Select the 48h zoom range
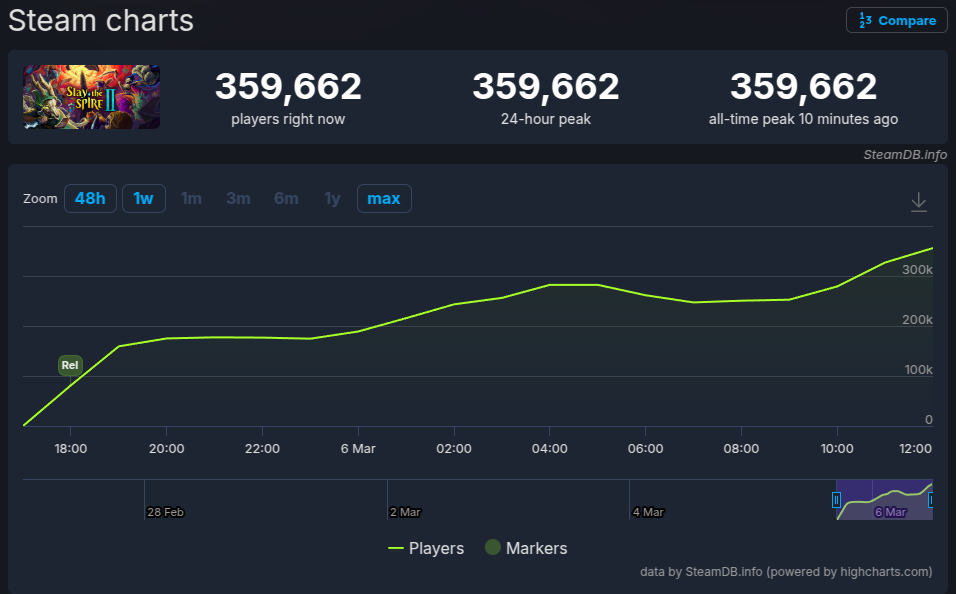Screen dimensions: 956x594 pyautogui.click(x=90, y=198)
